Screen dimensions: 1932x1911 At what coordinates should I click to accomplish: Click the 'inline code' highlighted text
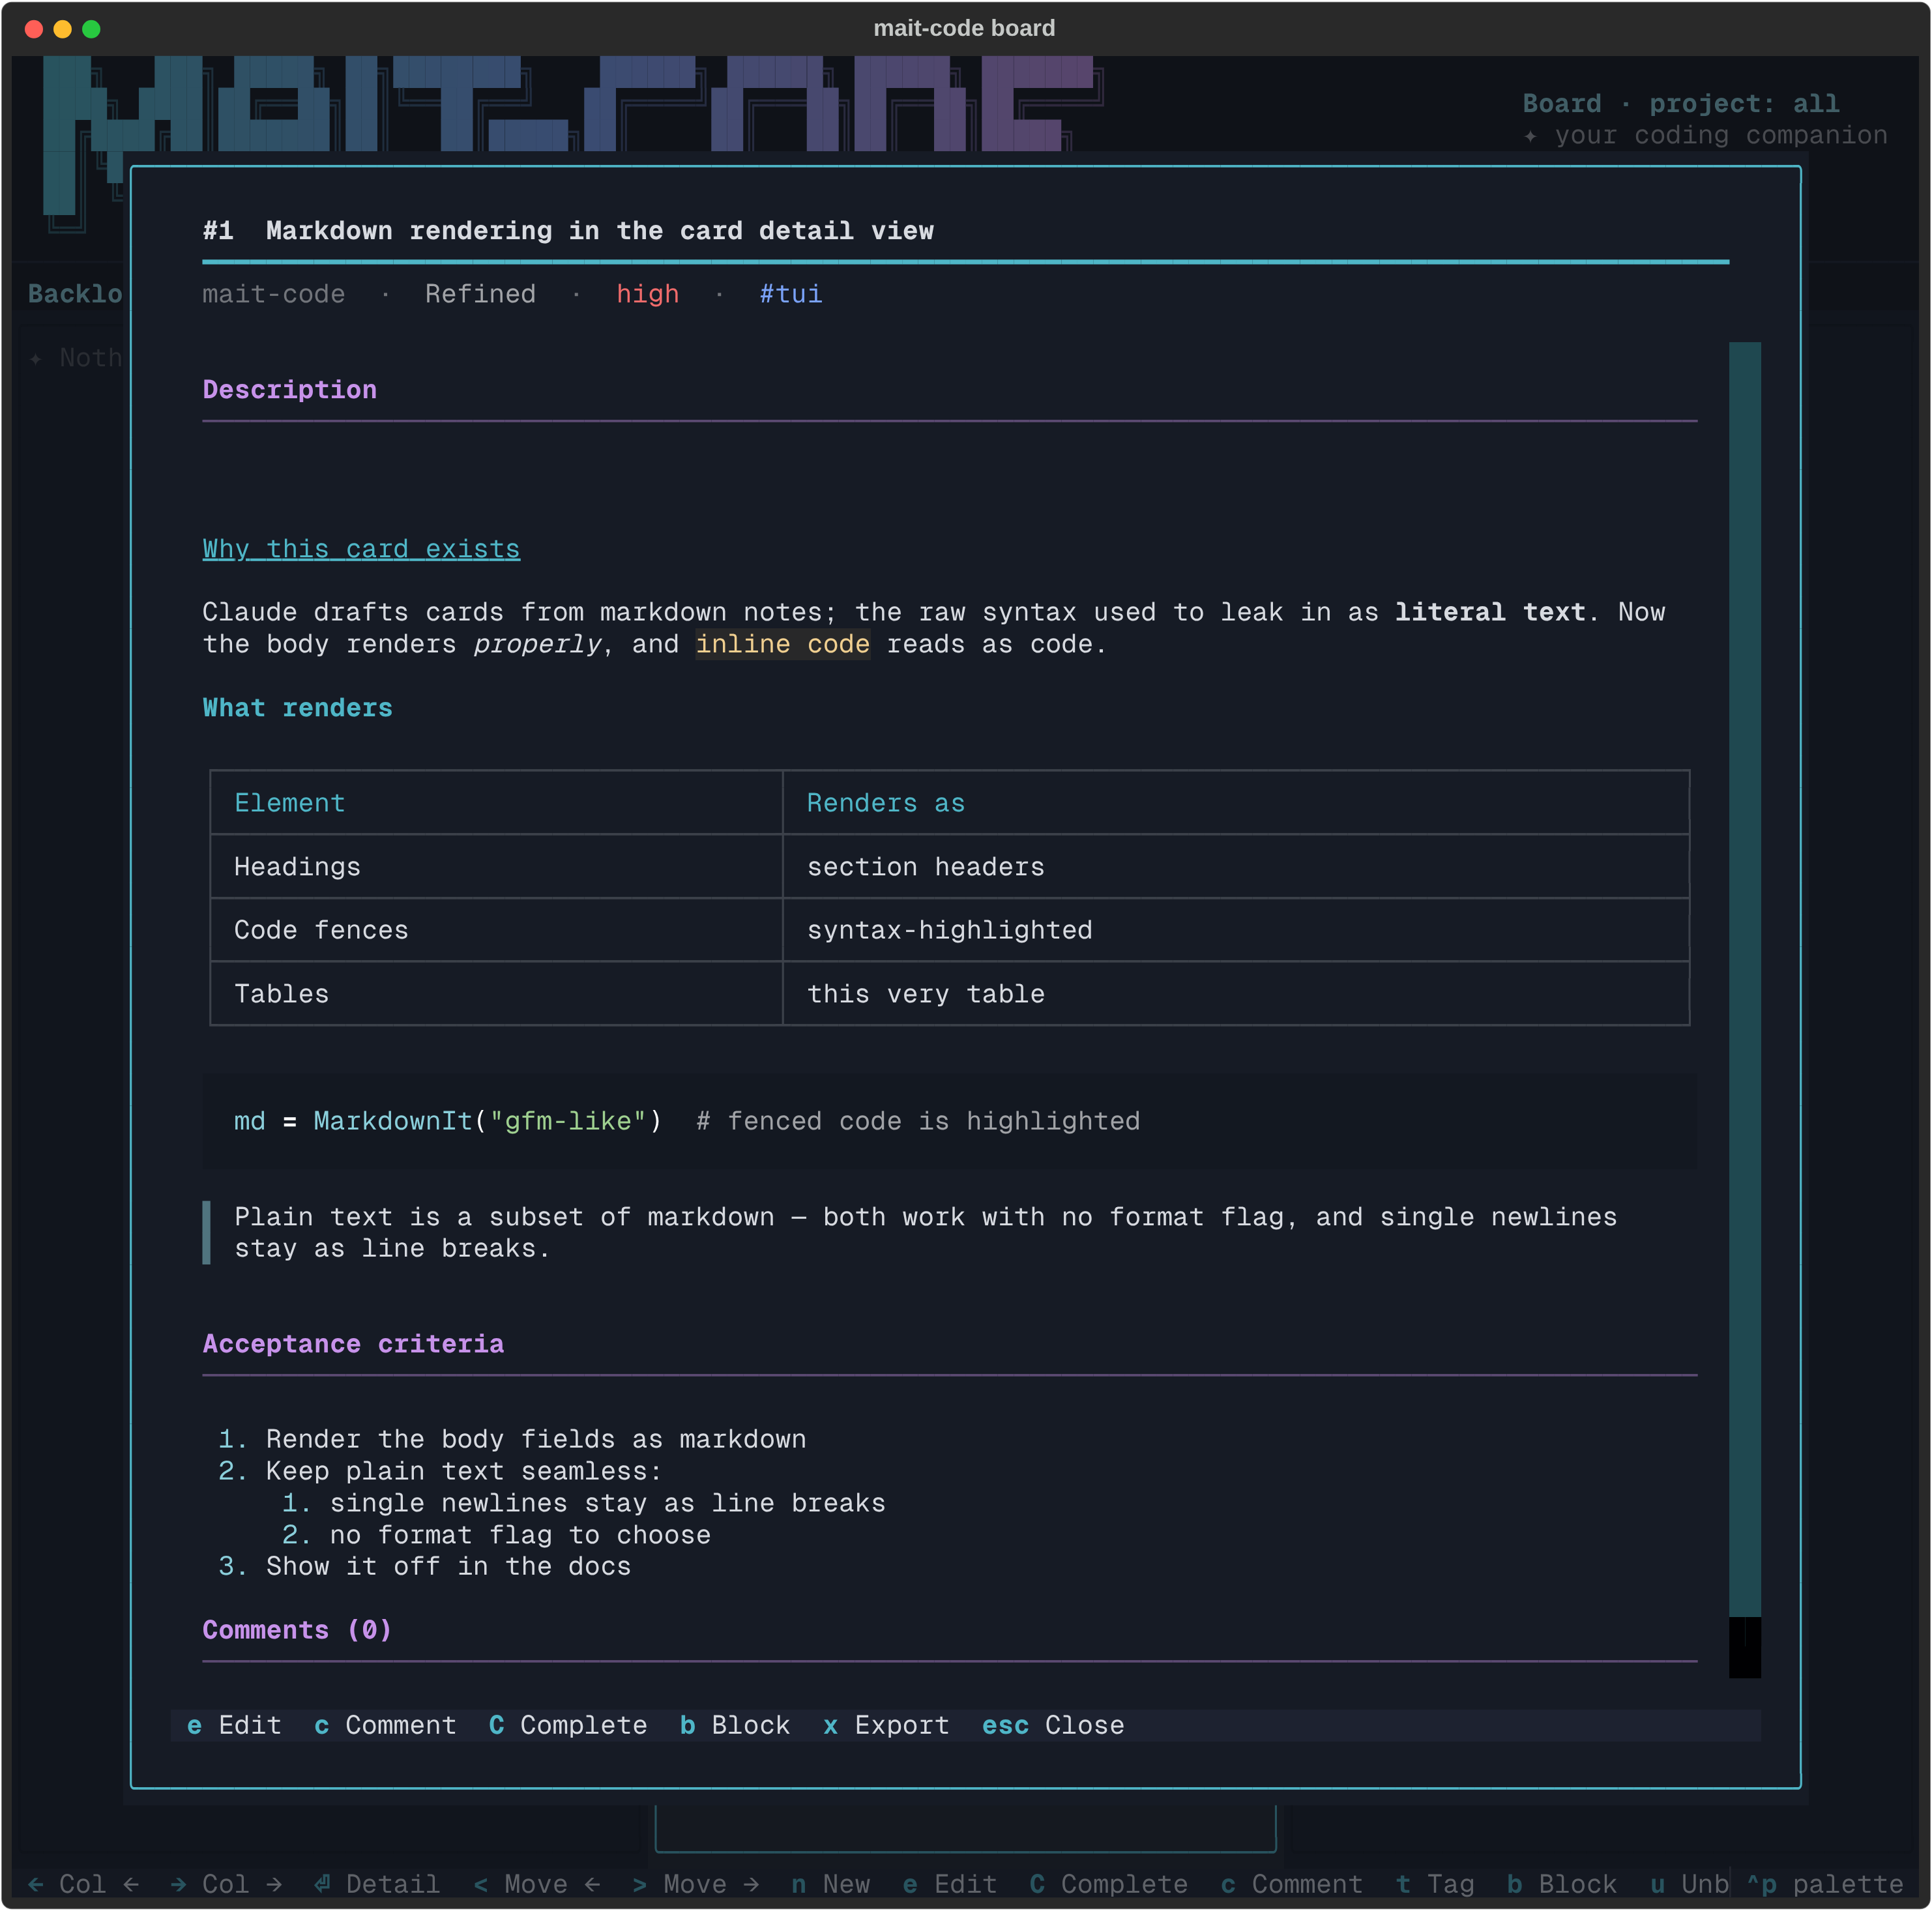pos(782,644)
